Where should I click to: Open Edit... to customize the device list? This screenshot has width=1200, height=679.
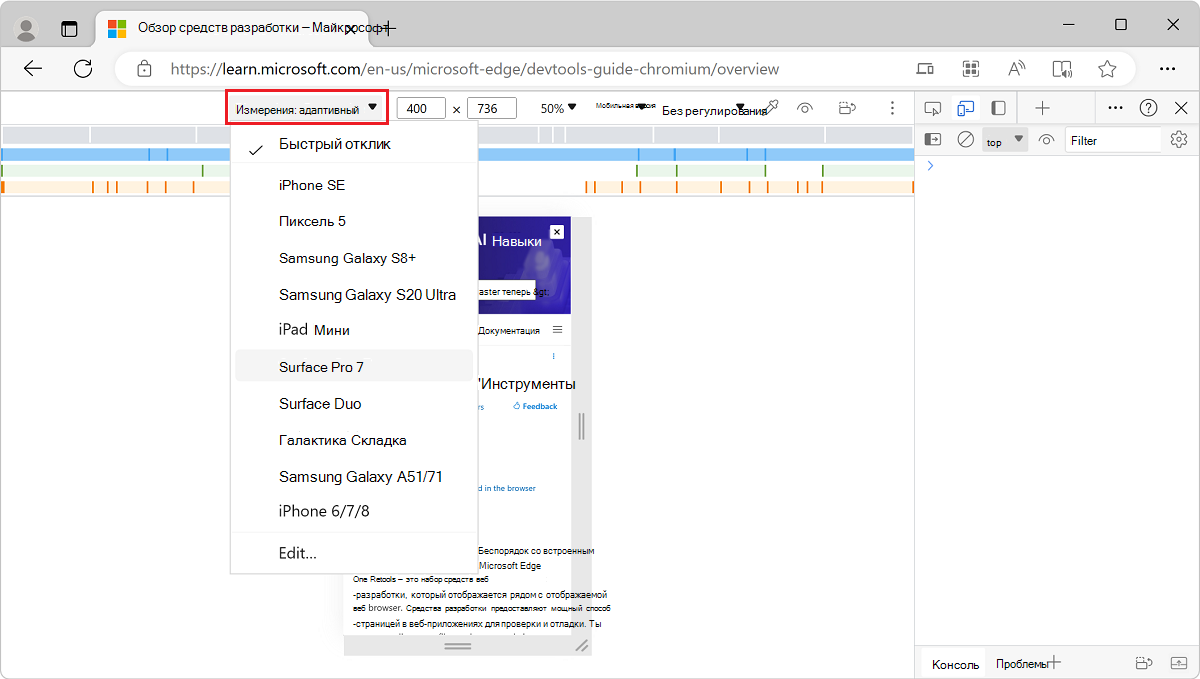[354, 553]
